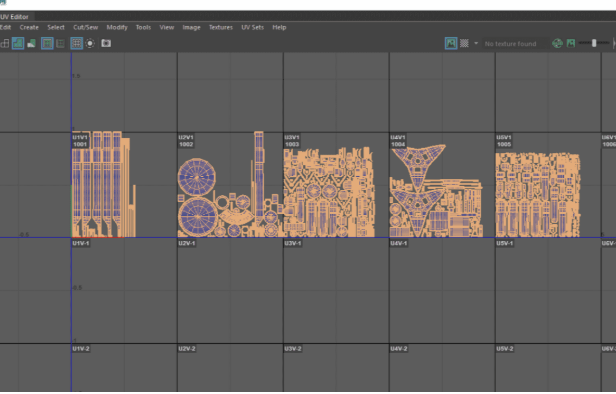The height and width of the screenshot is (394, 616).
Task: Open the Modify menu
Action: point(117,27)
